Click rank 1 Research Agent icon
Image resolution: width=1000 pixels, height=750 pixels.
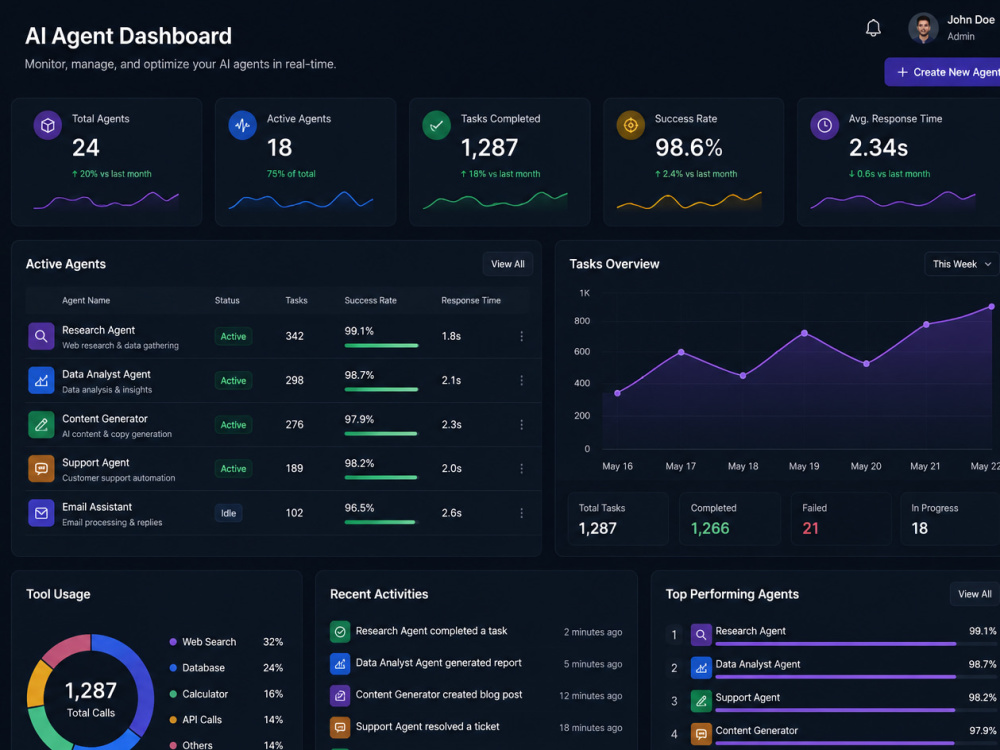pos(701,635)
